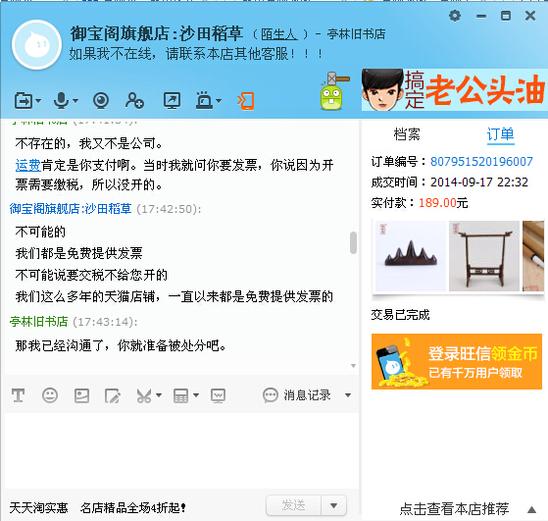548x521 pixels.
Task: Open remote desktop assistance icon
Action: tap(172, 101)
